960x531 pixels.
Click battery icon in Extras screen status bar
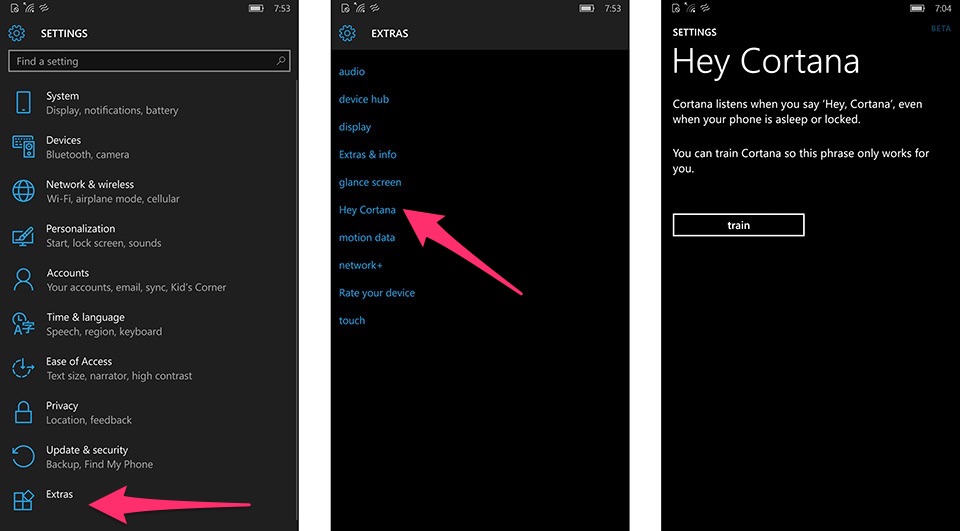point(587,9)
